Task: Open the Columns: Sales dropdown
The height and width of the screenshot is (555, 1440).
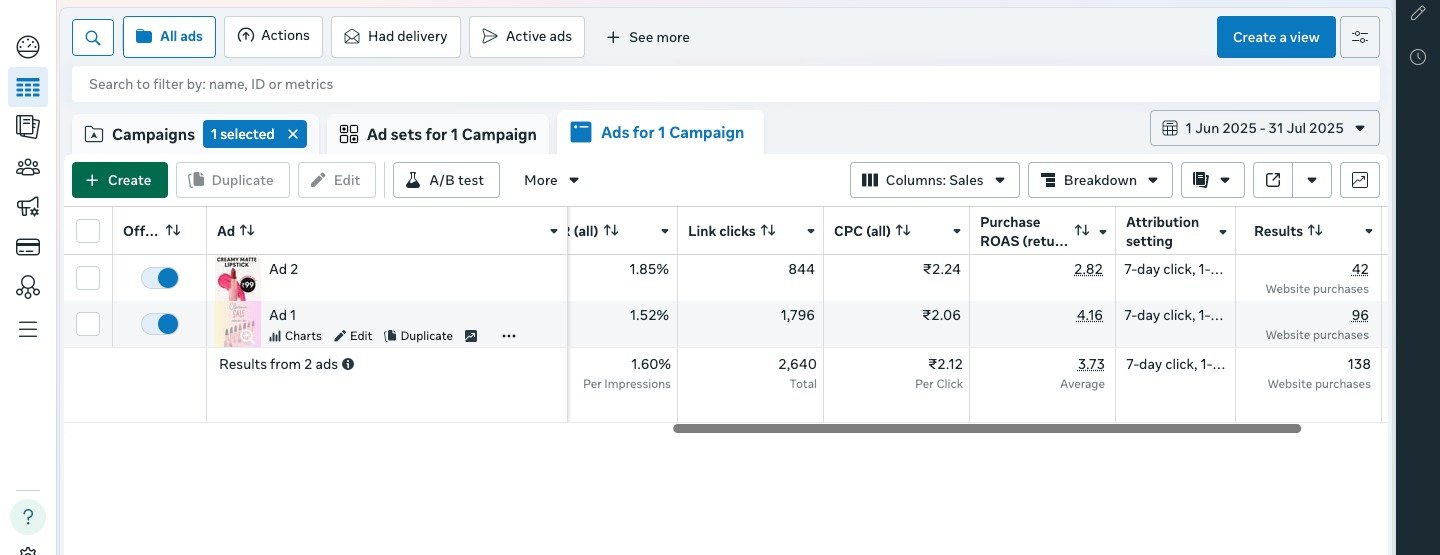Action: [x=934, y=180]
